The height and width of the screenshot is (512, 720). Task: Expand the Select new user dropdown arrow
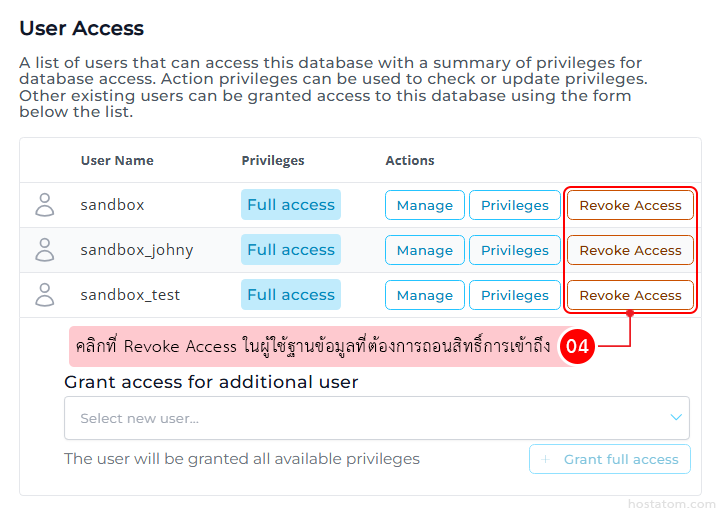[x=677, y=418]
